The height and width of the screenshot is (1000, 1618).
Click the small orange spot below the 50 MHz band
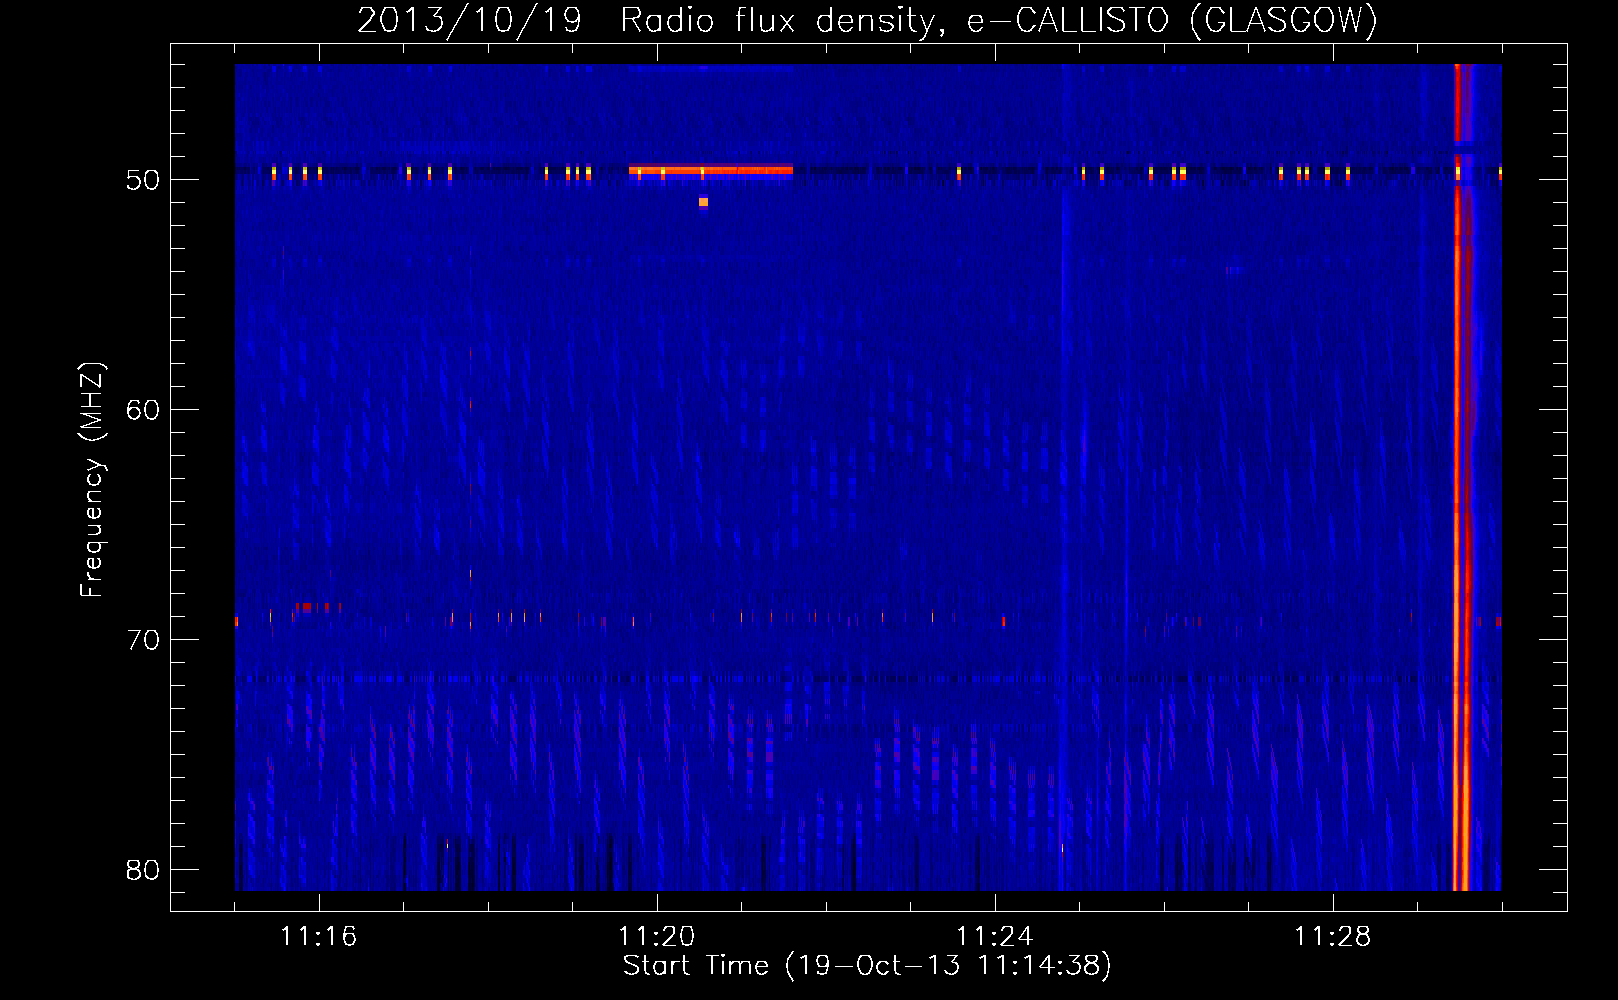coord(703,202)
